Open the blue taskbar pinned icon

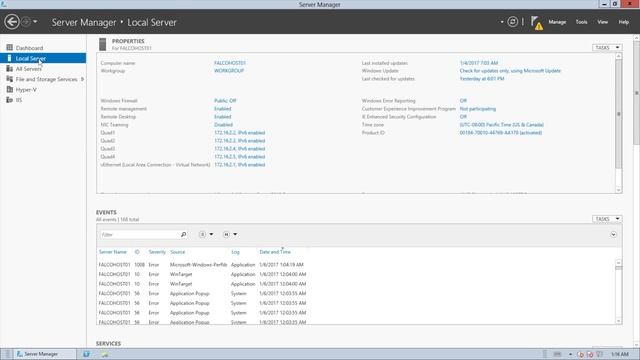point(86,354)
